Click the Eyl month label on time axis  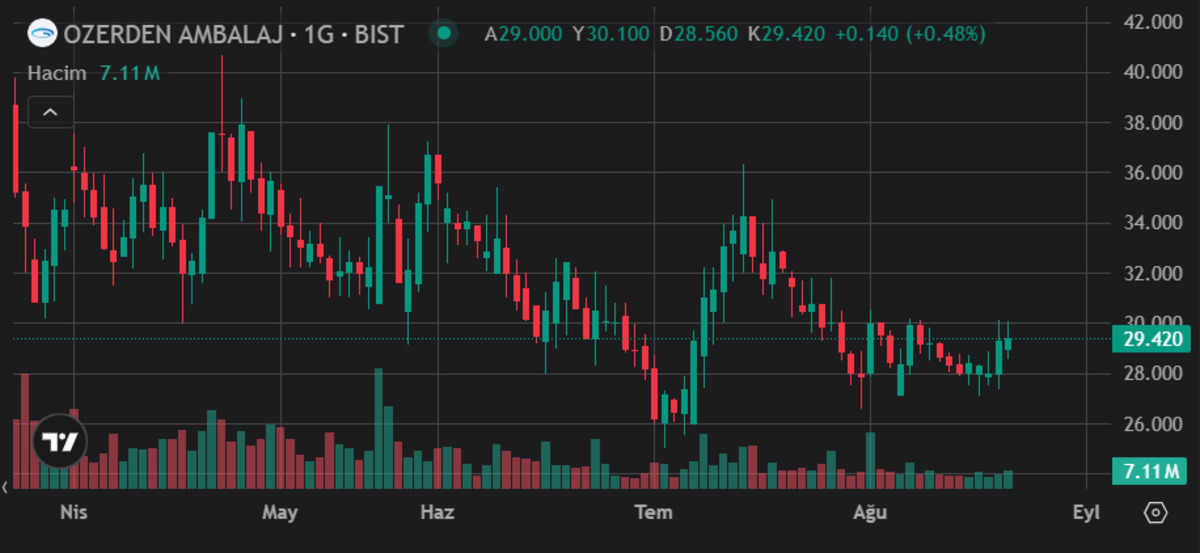coord(1086,512)
